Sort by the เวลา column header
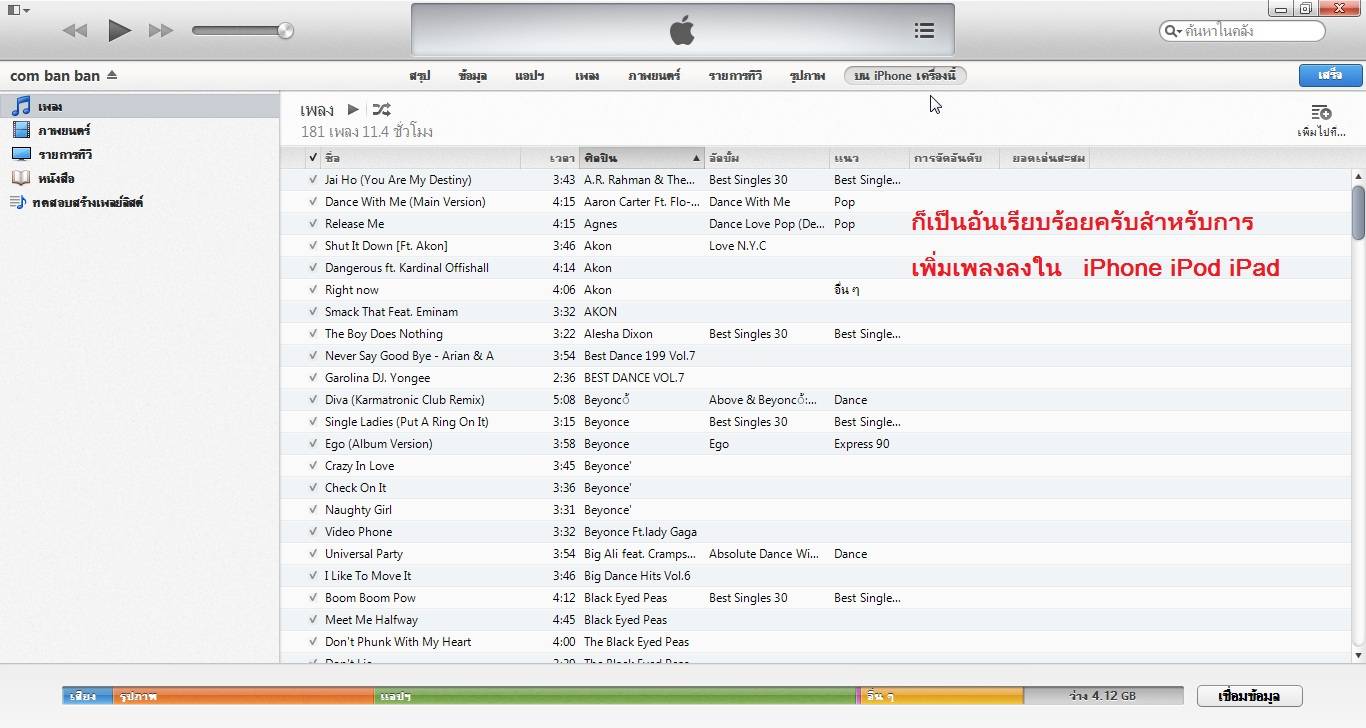Screen dimensions: 1366x728 coord(549,158)
